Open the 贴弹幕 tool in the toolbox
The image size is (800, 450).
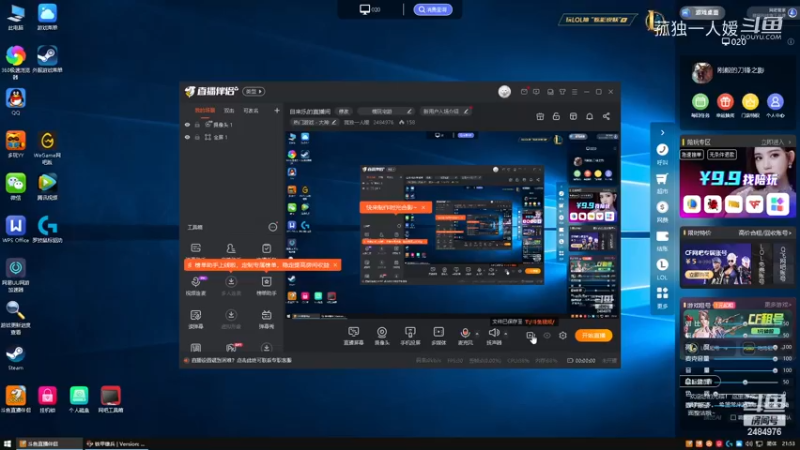(x=196, y=319)
